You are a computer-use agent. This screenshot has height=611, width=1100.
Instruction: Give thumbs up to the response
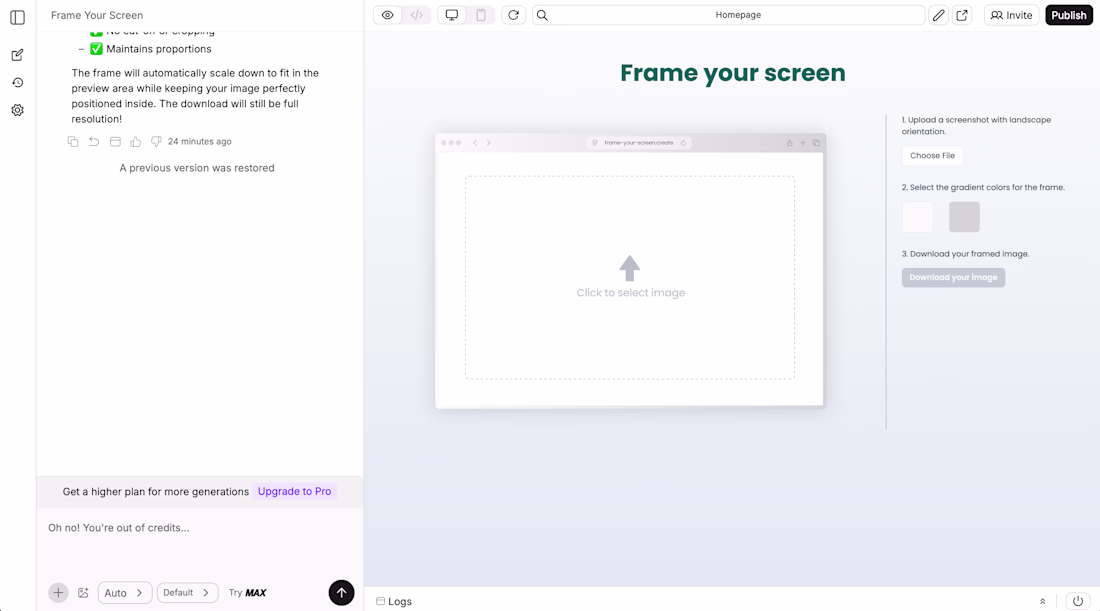click(x=135, y=142)
